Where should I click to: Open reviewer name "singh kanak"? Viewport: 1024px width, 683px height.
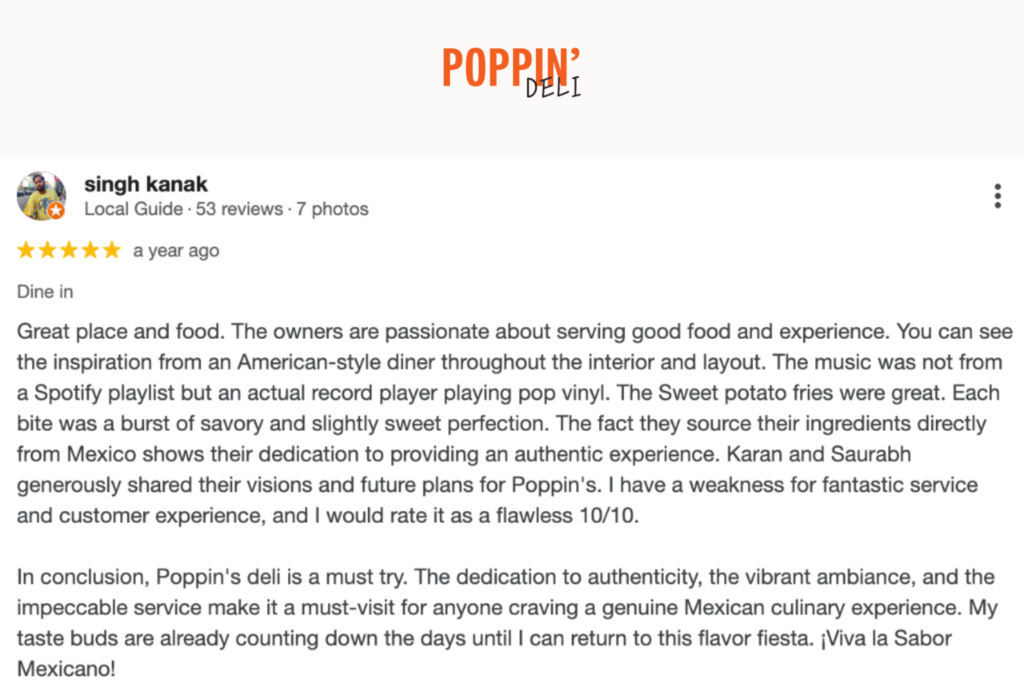pos(146,184)
